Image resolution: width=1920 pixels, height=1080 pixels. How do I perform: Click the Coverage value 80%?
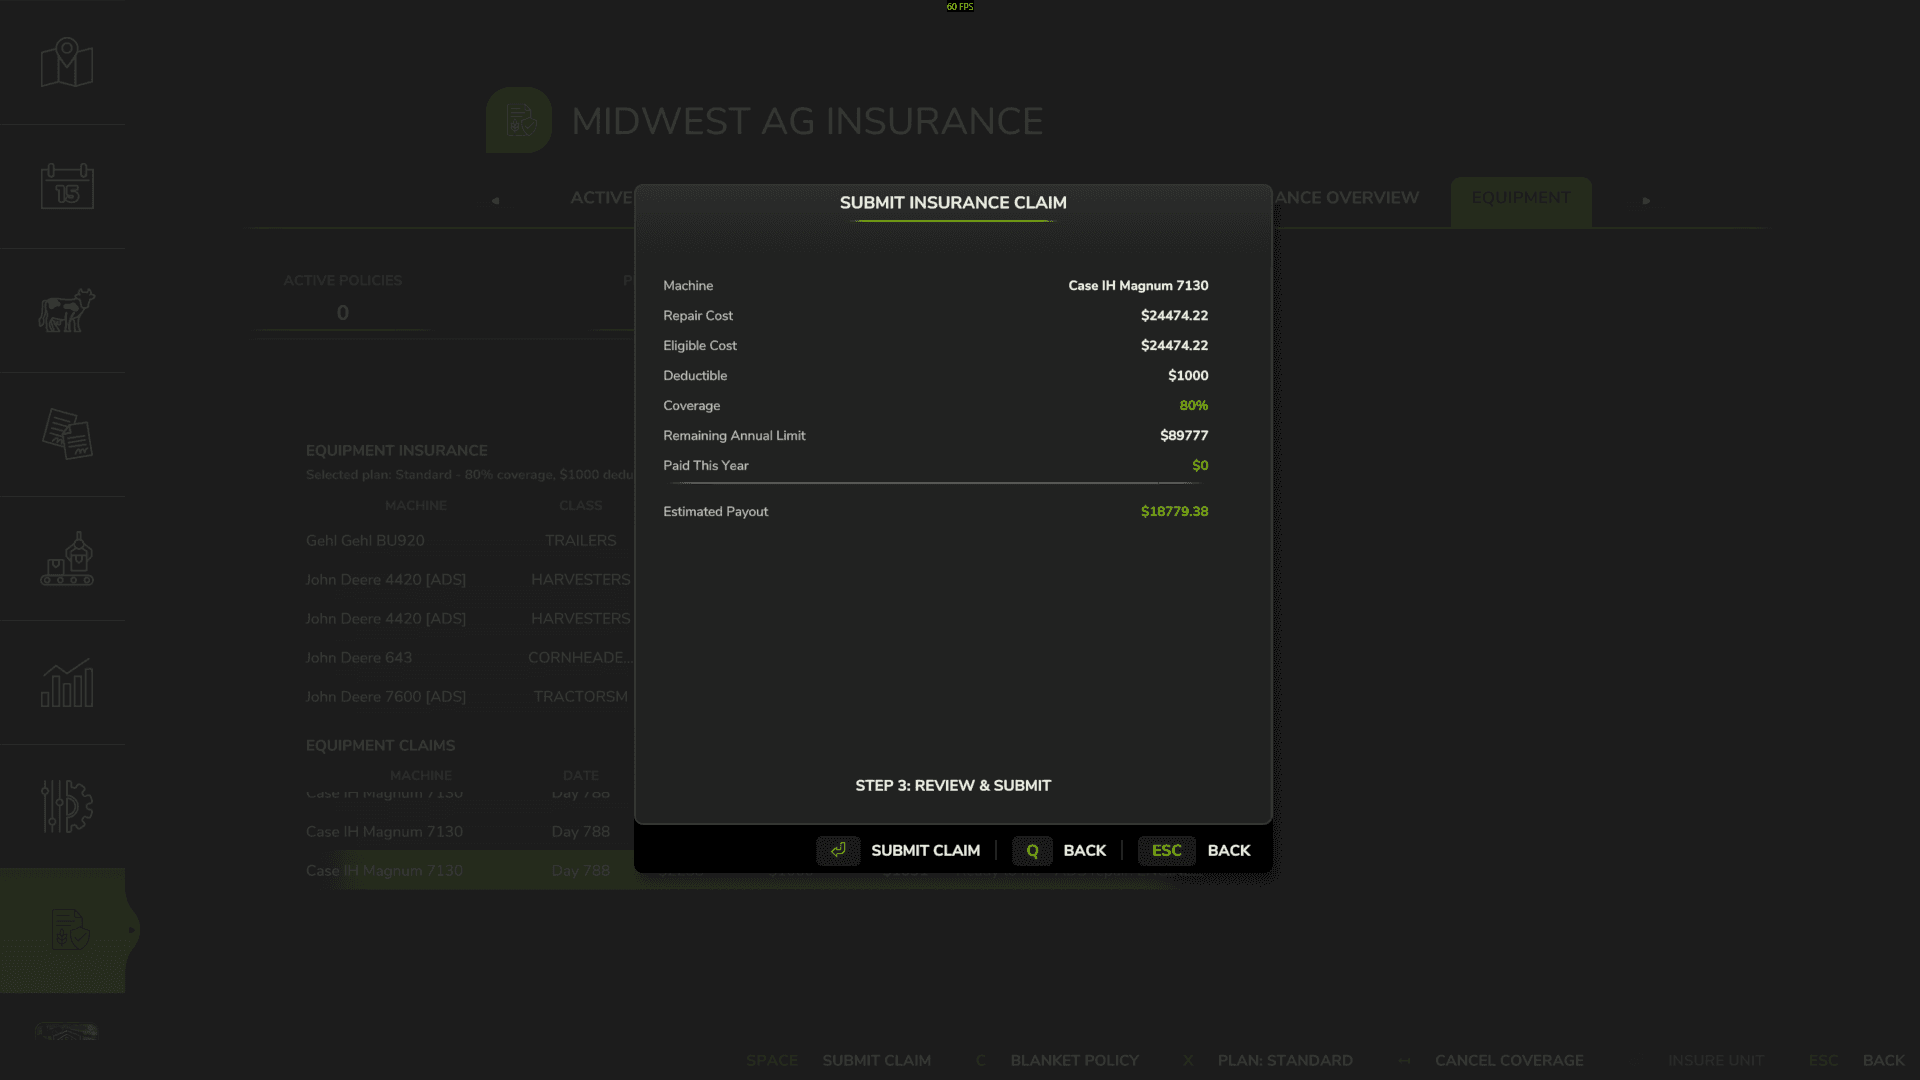[1193, 405]
